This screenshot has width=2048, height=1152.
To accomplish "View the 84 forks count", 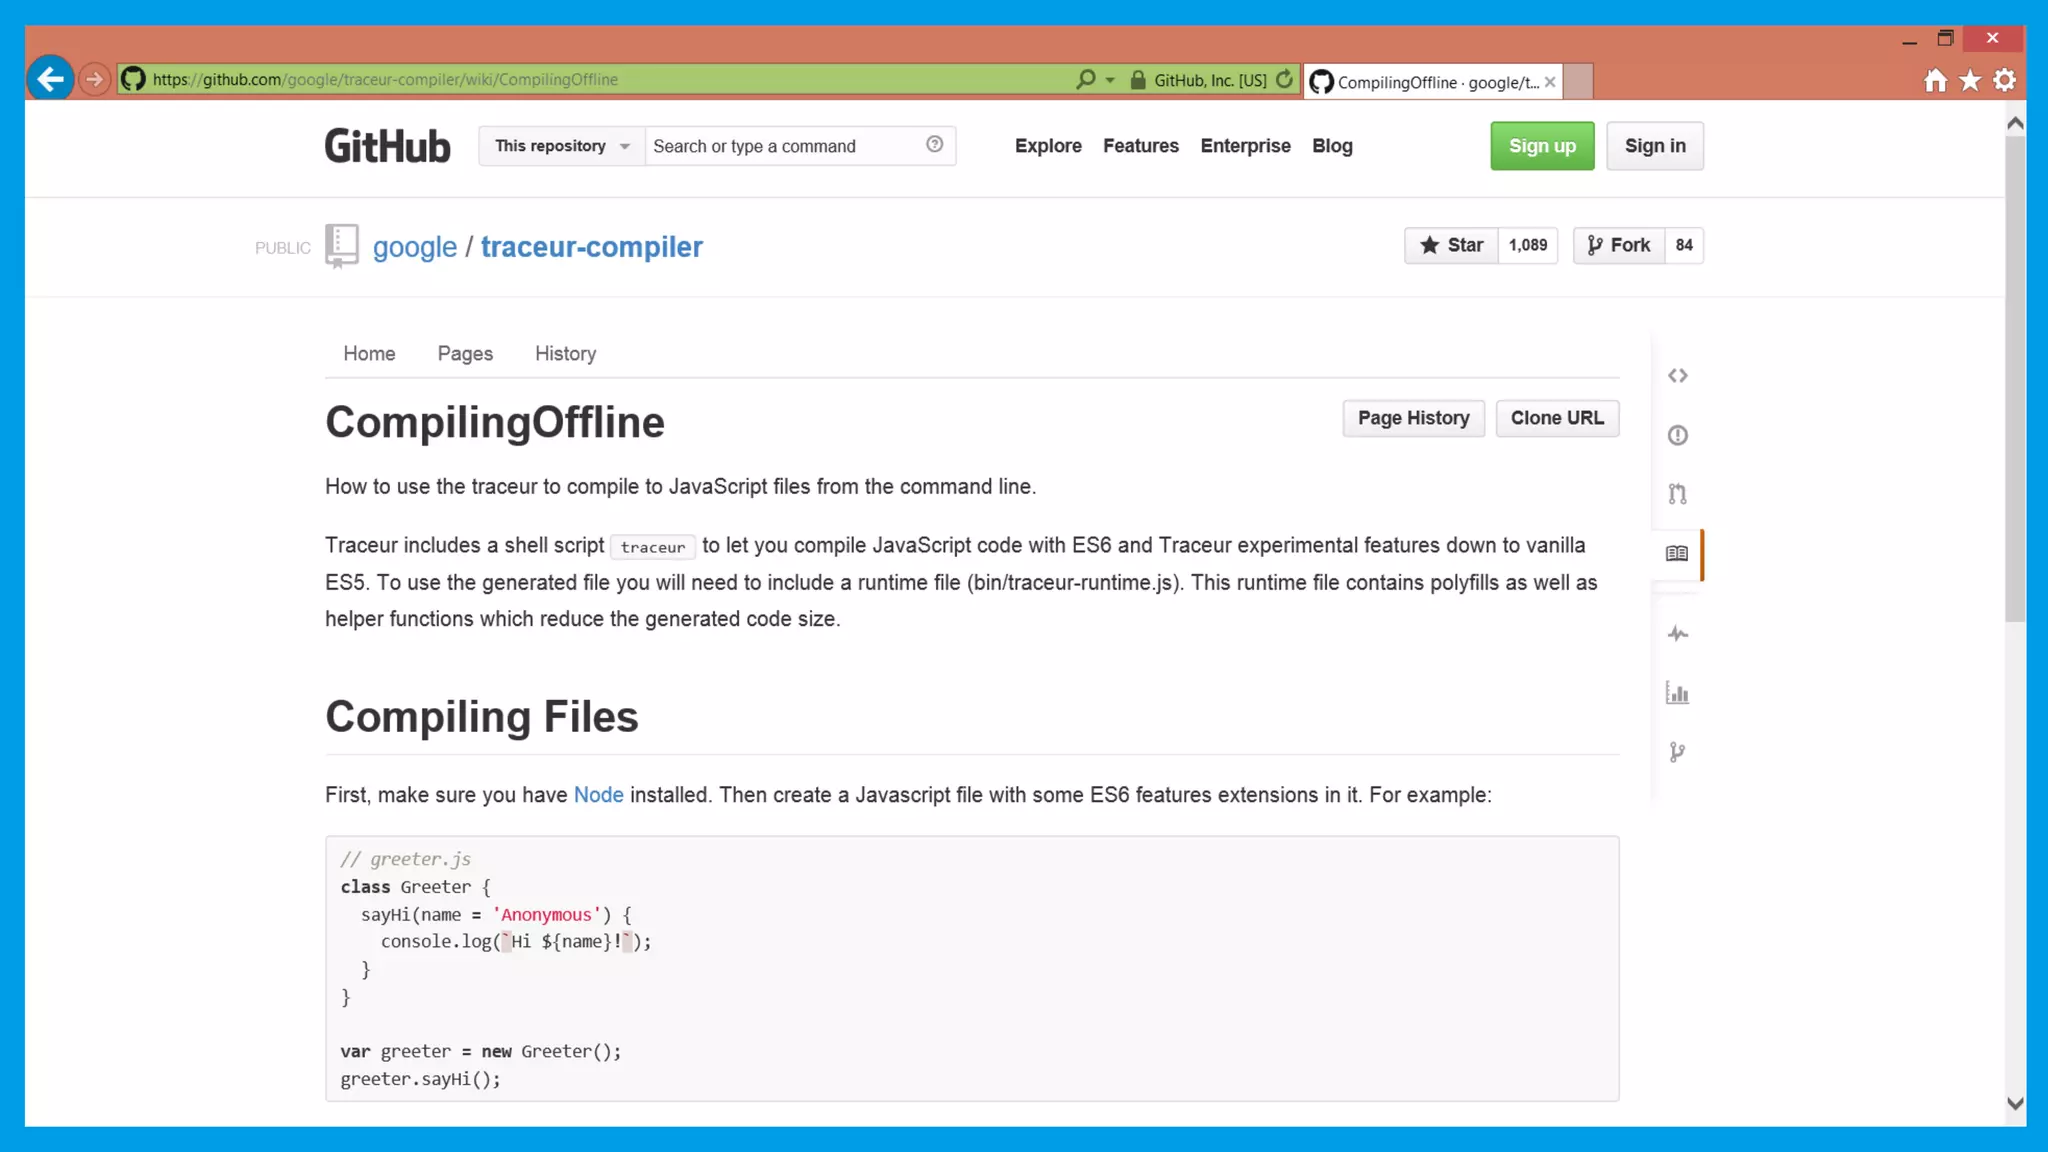I will click(1684, 245).
